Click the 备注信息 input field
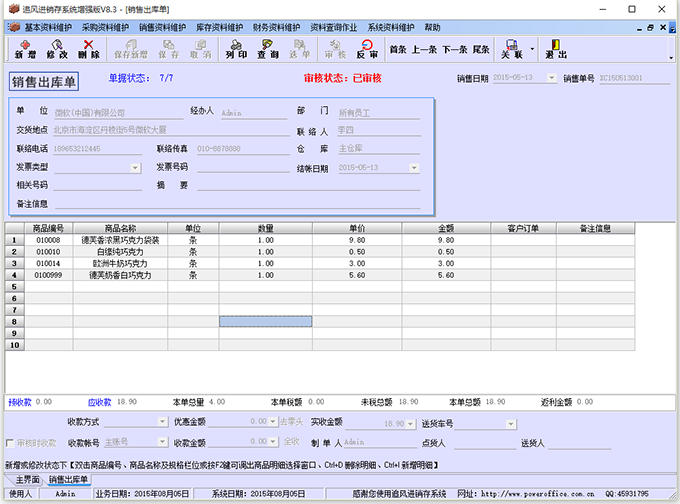This screenshot has height=504, width=680. tap(240, 203)
